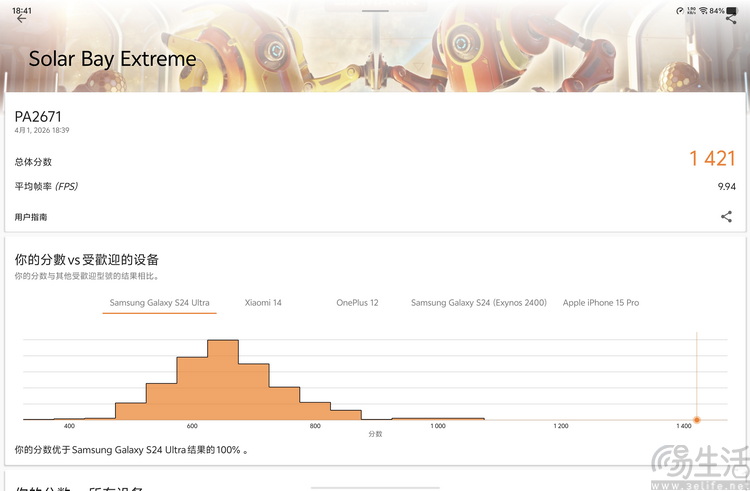Screen dimensions: 750x491
Task: Share result via user guide row icon
Action: (726, 216)
